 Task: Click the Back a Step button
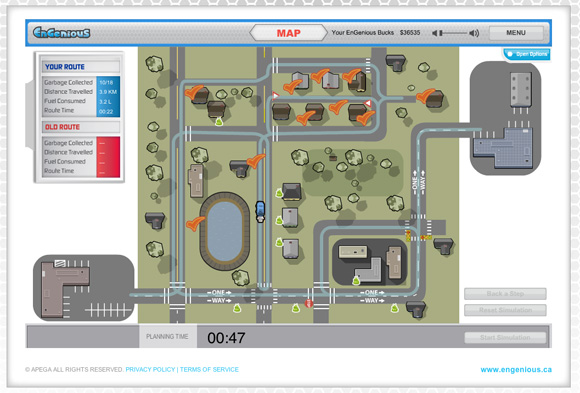[x=505, y=294]
